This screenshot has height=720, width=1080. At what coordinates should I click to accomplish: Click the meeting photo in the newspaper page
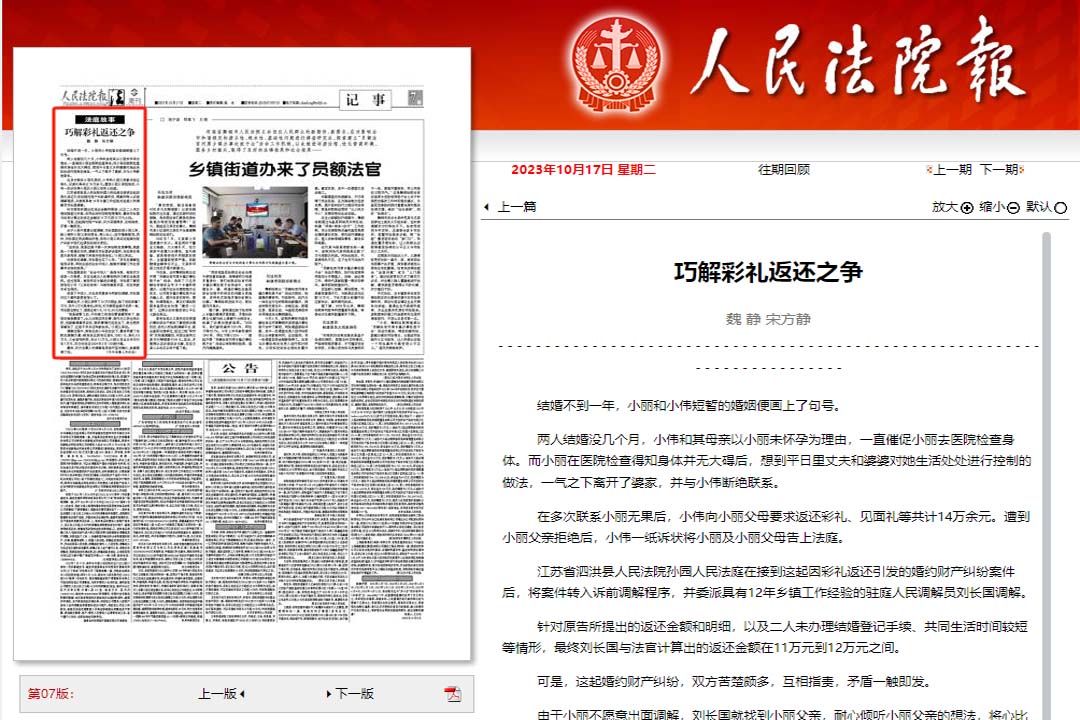[x=241, y=222]
